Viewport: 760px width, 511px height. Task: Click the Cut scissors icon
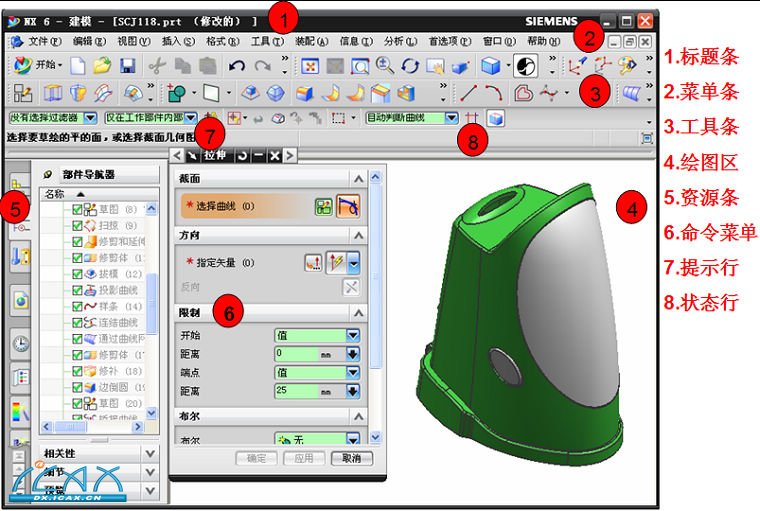point(157,65)
